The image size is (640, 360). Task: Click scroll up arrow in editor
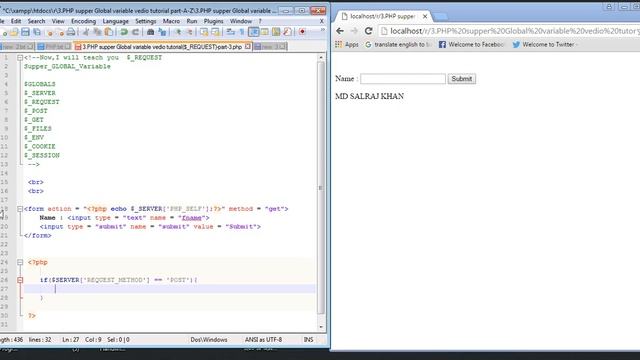pos(321,58)
